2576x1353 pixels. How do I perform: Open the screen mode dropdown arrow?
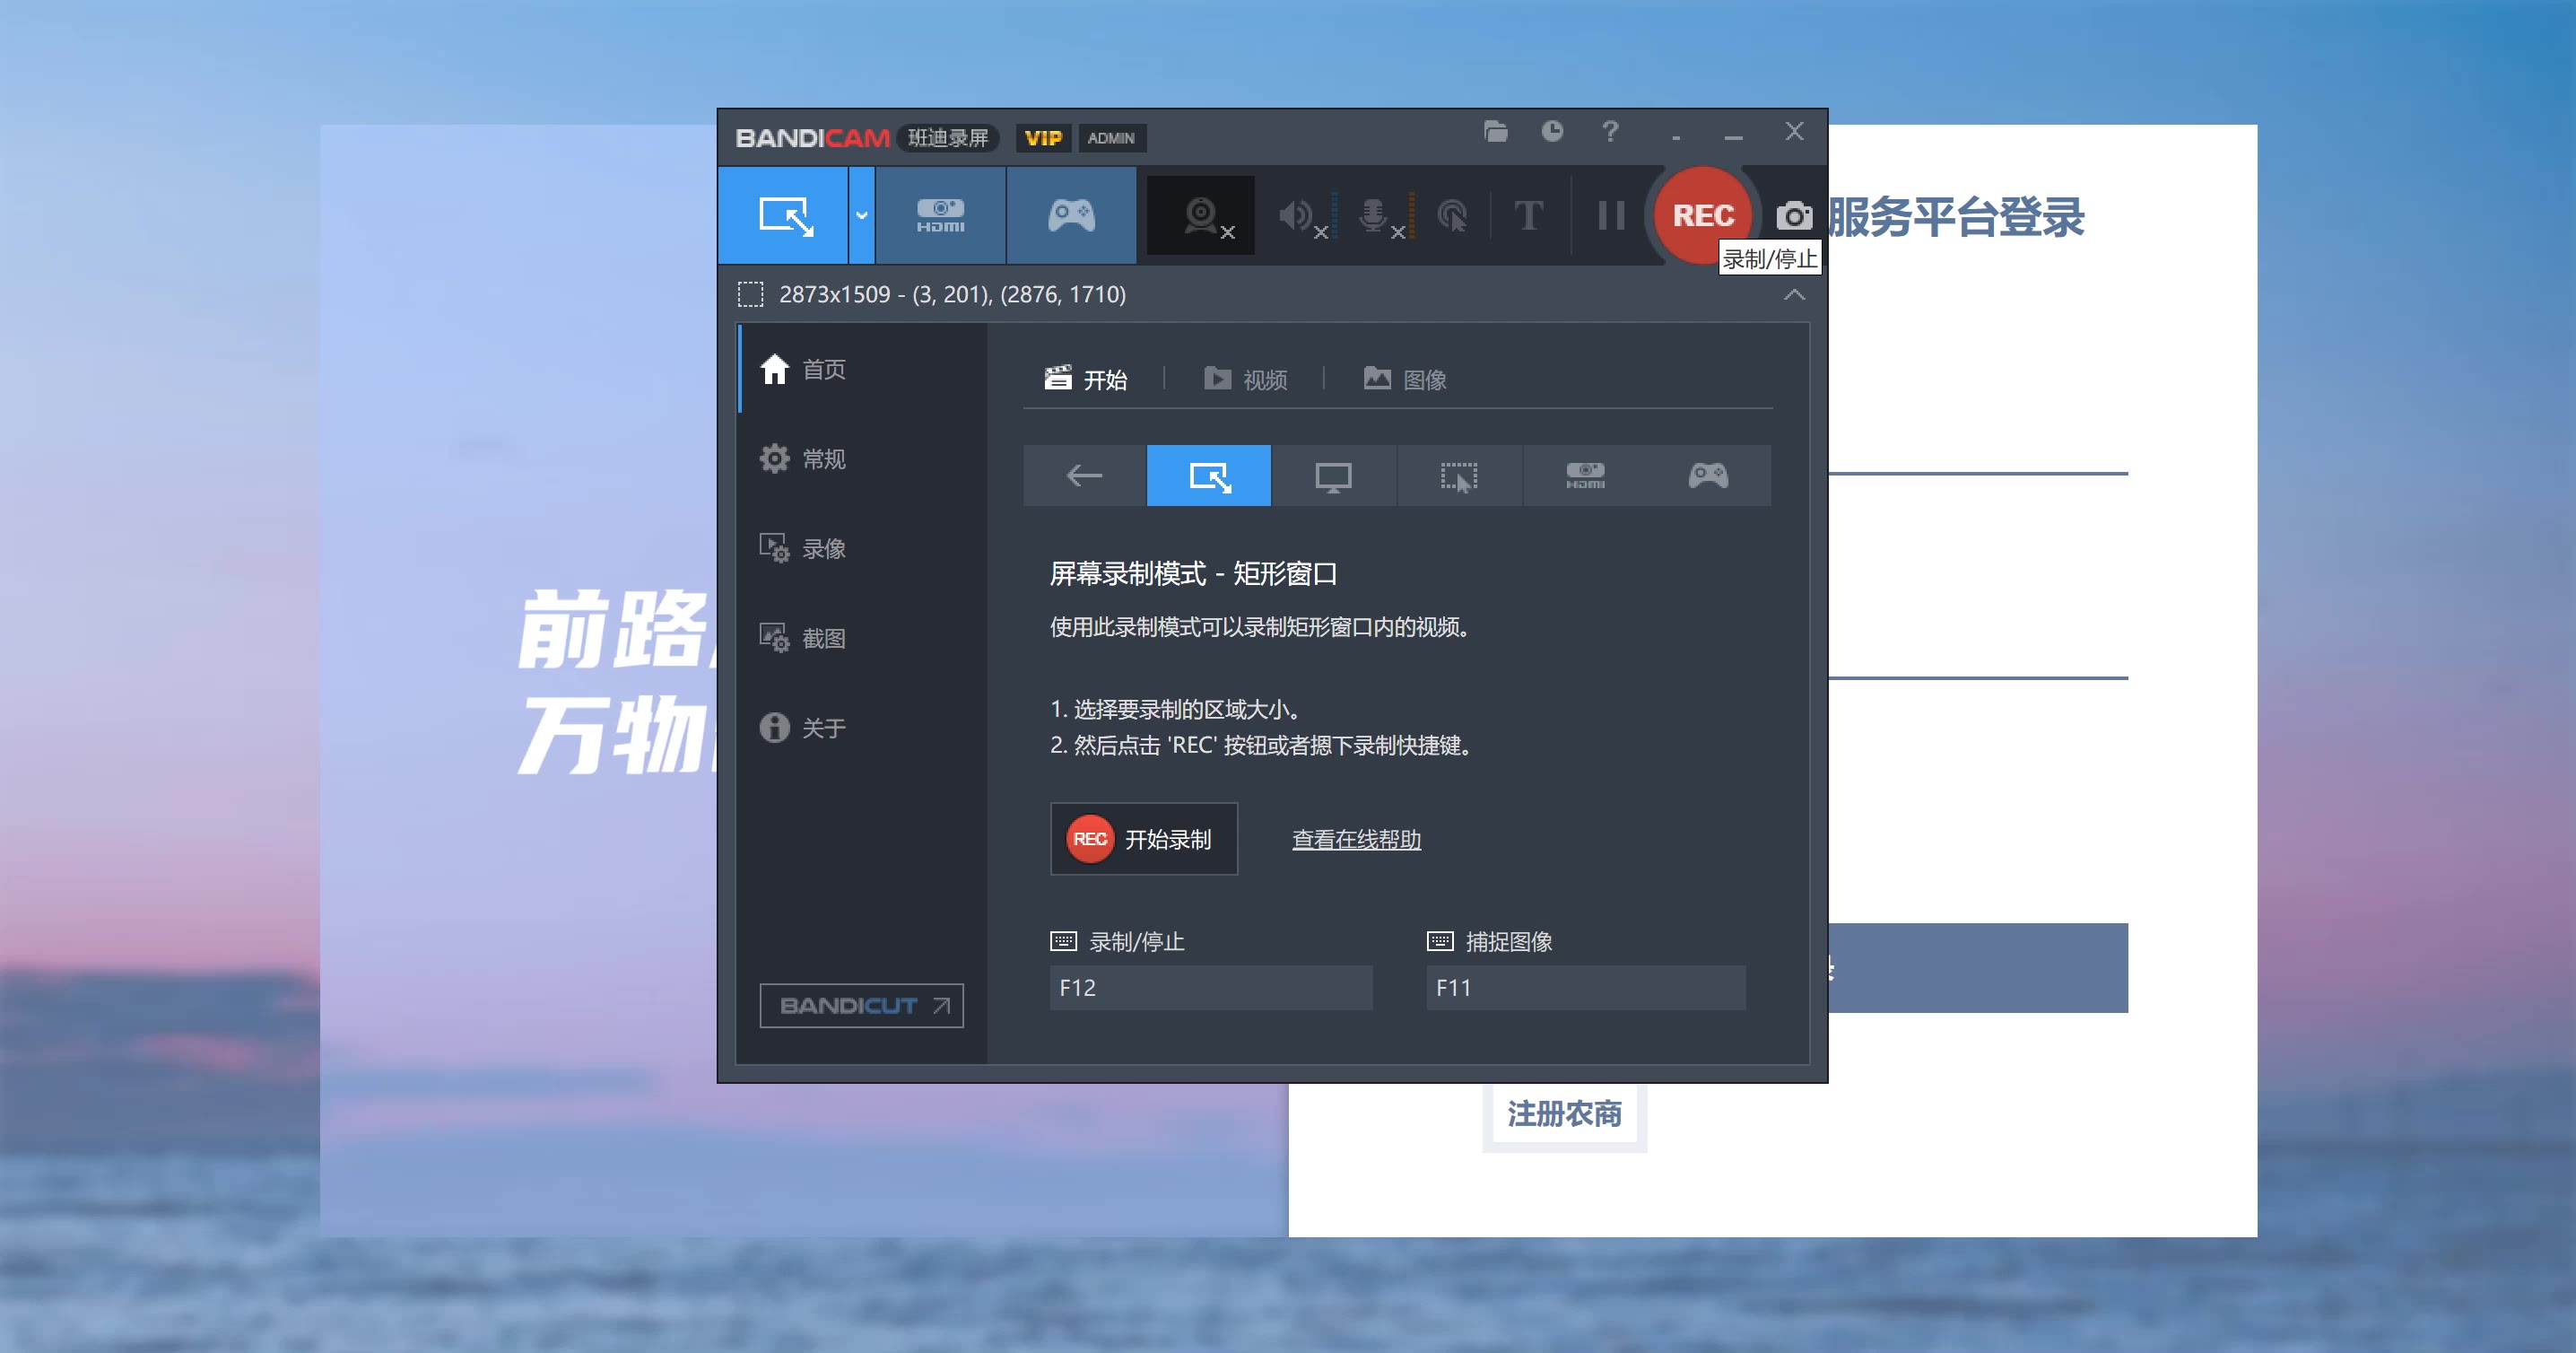point(861,215)
